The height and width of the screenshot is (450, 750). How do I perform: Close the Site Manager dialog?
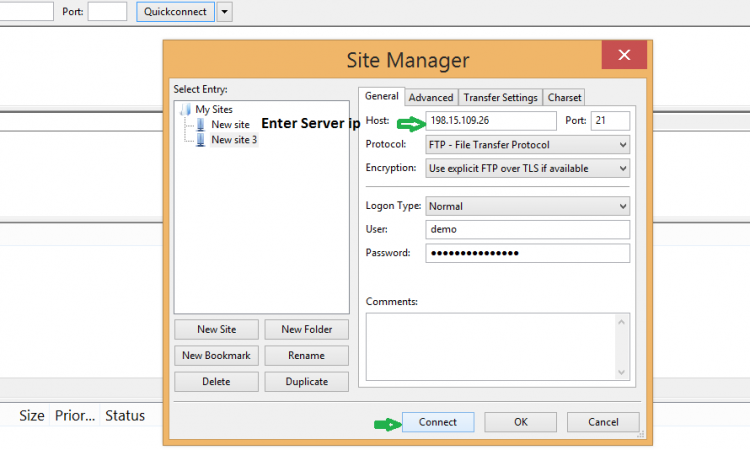click(x=624, y=55)
